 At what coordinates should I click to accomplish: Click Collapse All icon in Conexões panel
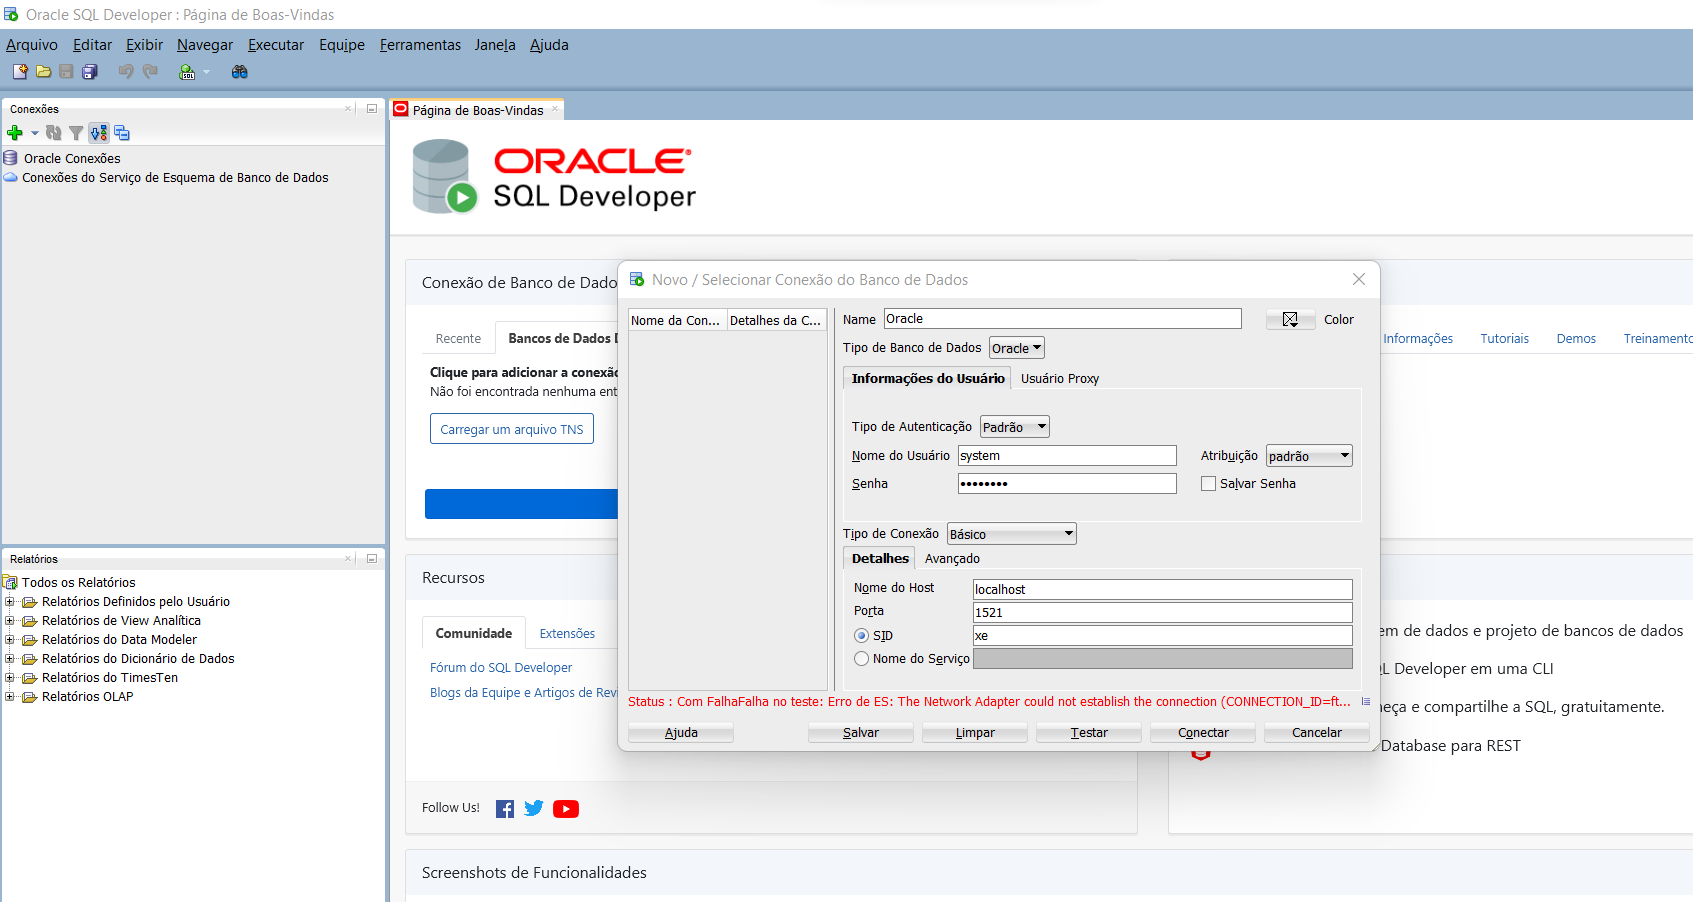122,133
